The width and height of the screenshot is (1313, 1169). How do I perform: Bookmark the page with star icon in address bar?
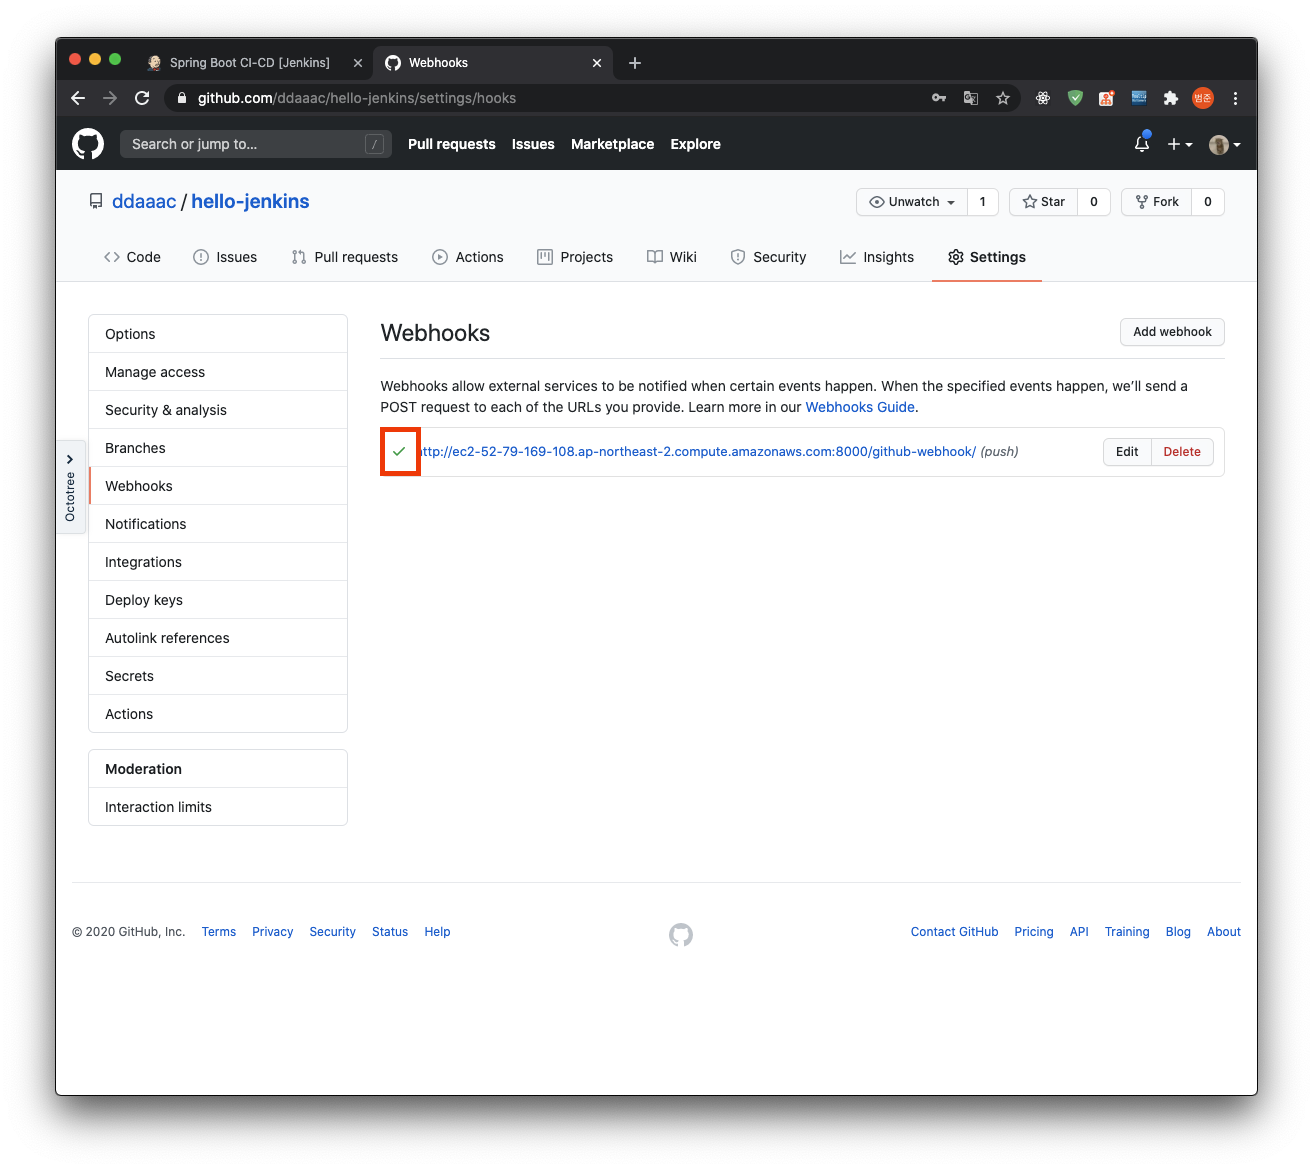coord(1003,98)
